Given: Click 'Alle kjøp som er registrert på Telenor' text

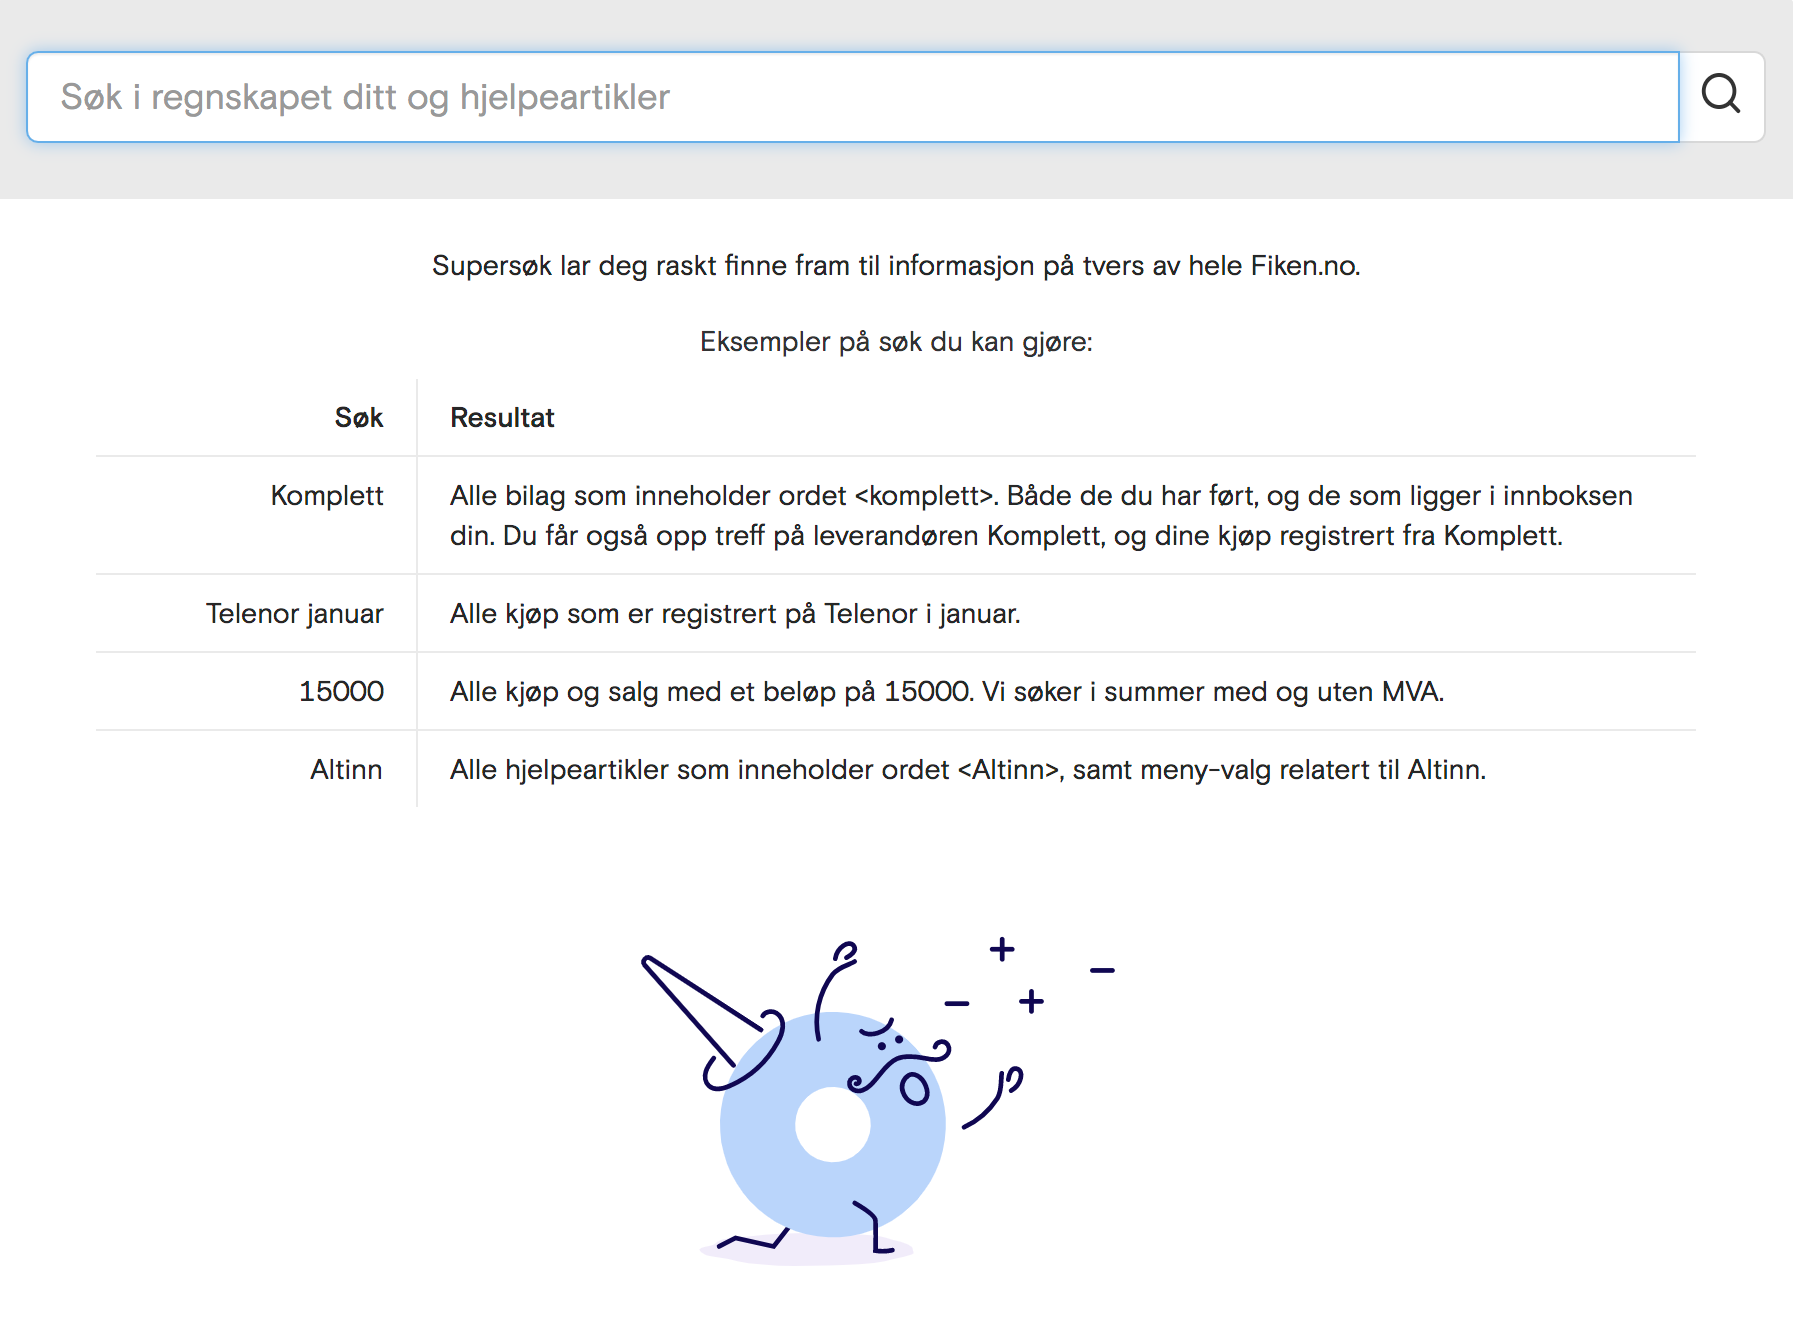Looking at the screenshot, I should pos(735,614).
